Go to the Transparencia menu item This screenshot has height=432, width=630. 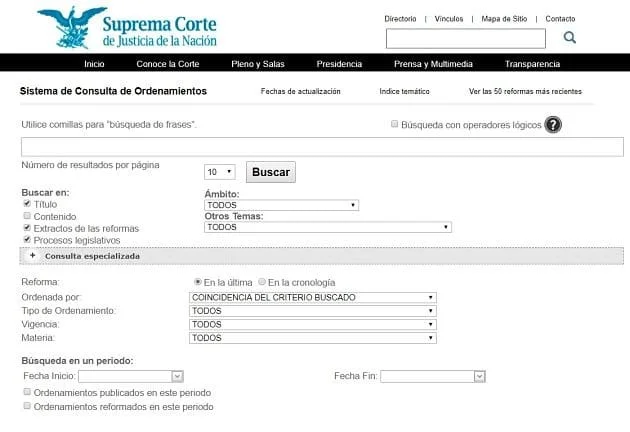532,64
